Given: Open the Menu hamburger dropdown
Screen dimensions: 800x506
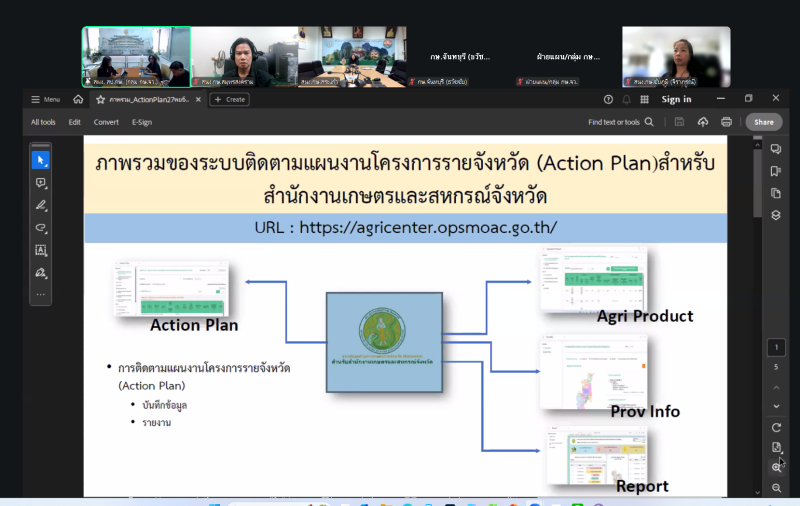Looking at the screenshot, I should tap(45, 99).
